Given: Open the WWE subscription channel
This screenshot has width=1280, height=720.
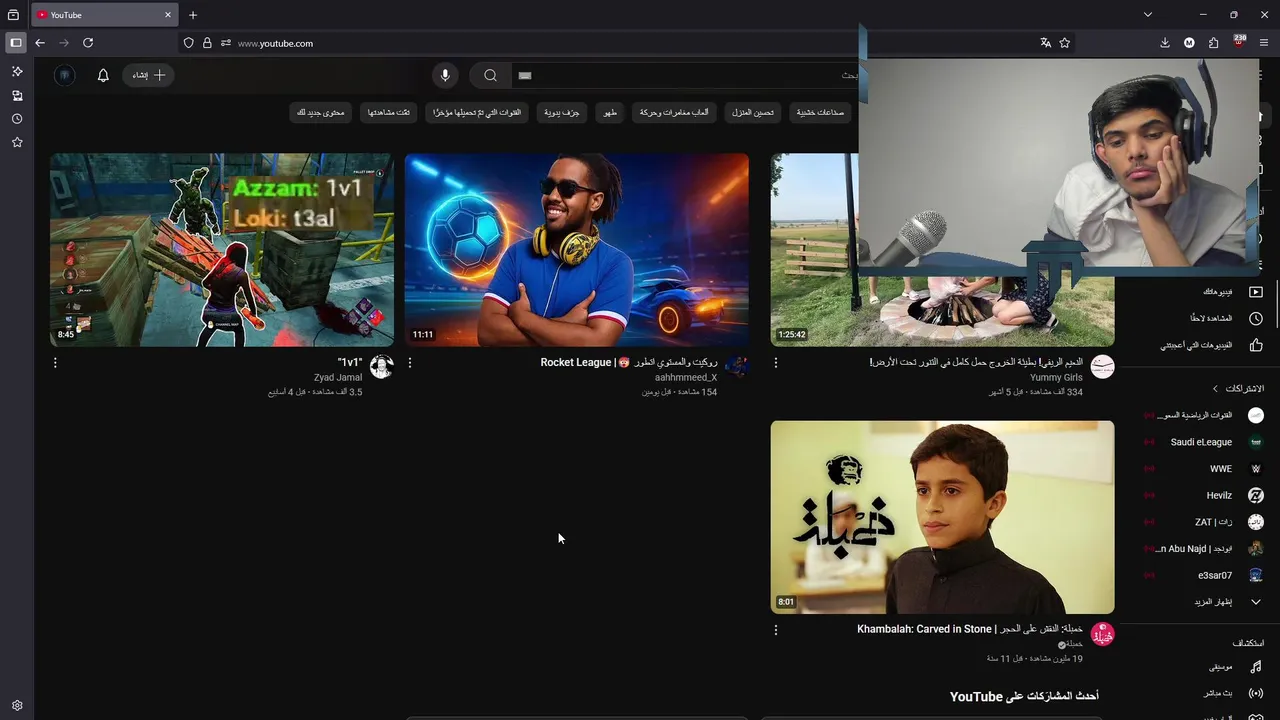Looking at the screenshot, I should click(x=1205, y=469).
